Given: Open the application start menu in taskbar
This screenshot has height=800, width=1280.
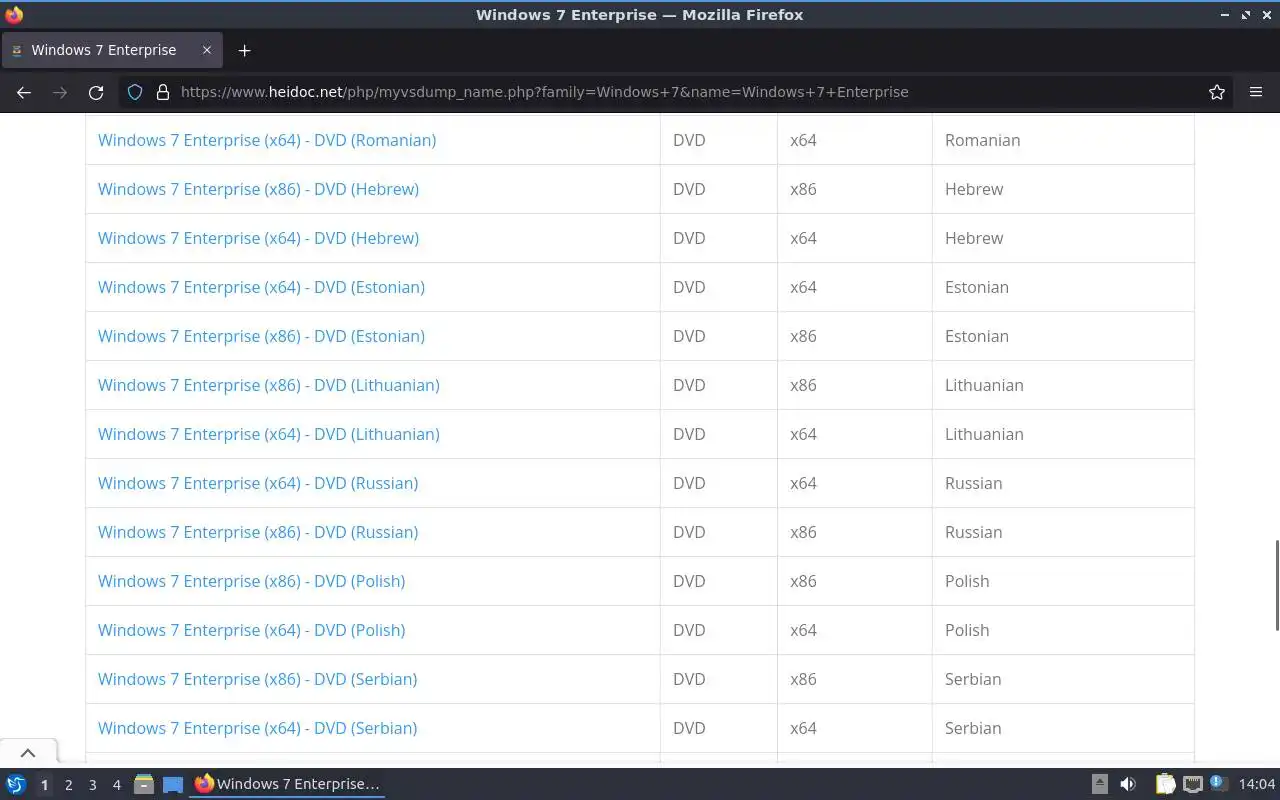Looking at the screenshot, I should pyautogui.click(x=16, y=784).
